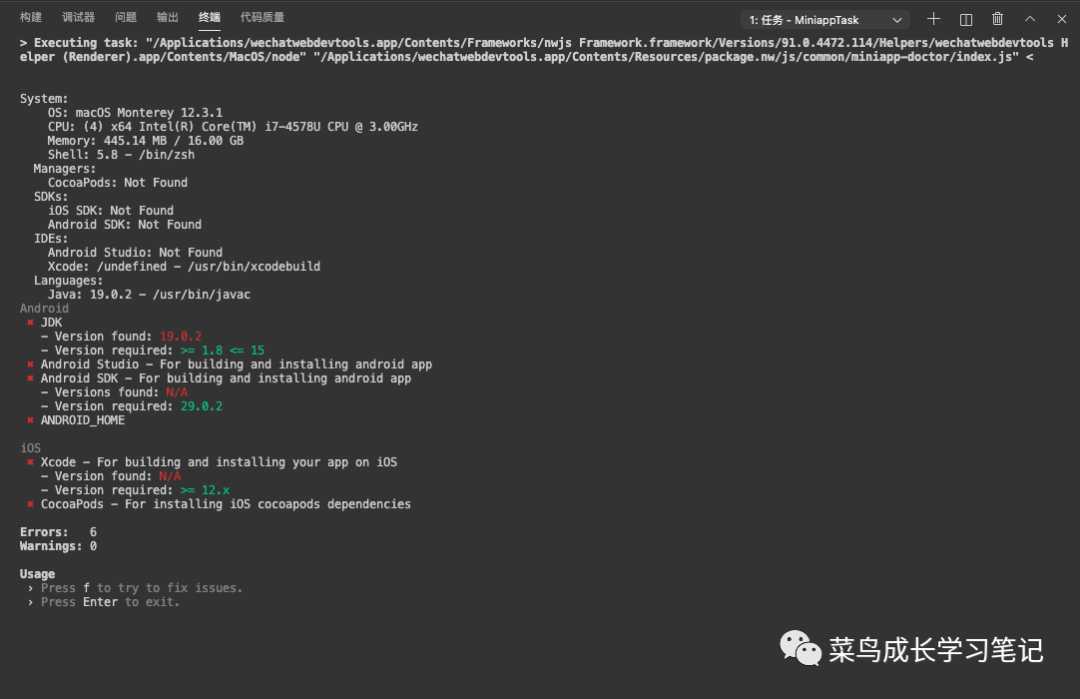Maximize panel with the up chevron
1080x699 pixels.
click(1030, 19)
